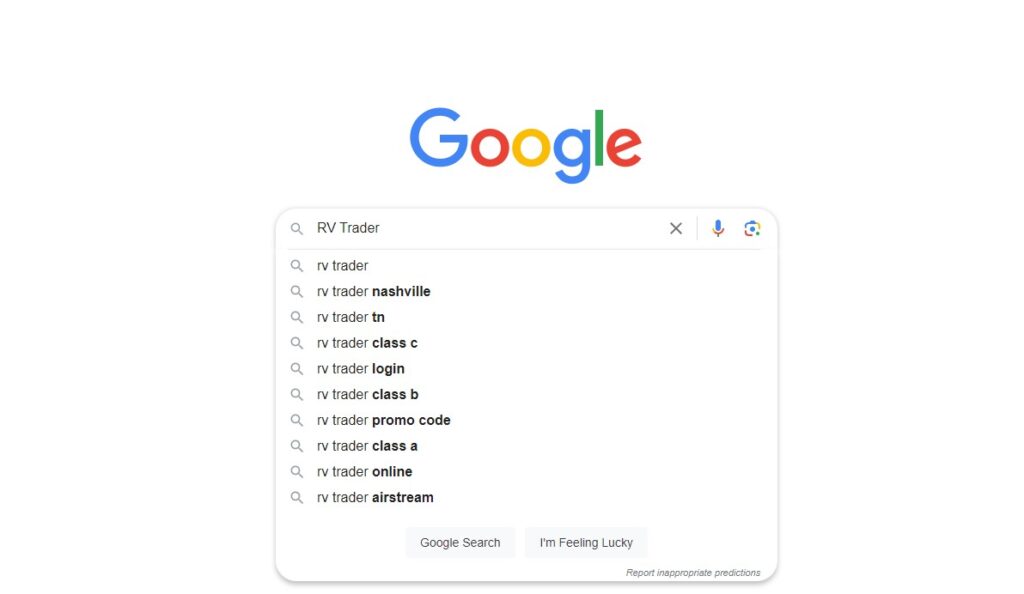Click magnifier icon beside 'rv trader nashville'
The height and width of the screenshot is (594, 1024).
click(296, 292)
